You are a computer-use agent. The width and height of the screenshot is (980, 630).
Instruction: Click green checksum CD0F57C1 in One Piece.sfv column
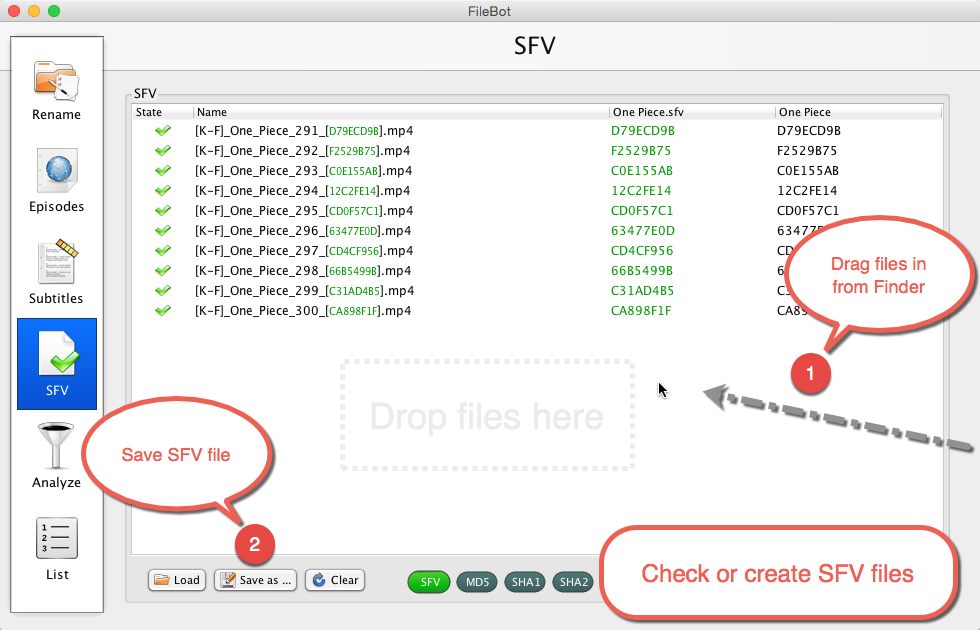pyautogui.click(x=642, y=211)
